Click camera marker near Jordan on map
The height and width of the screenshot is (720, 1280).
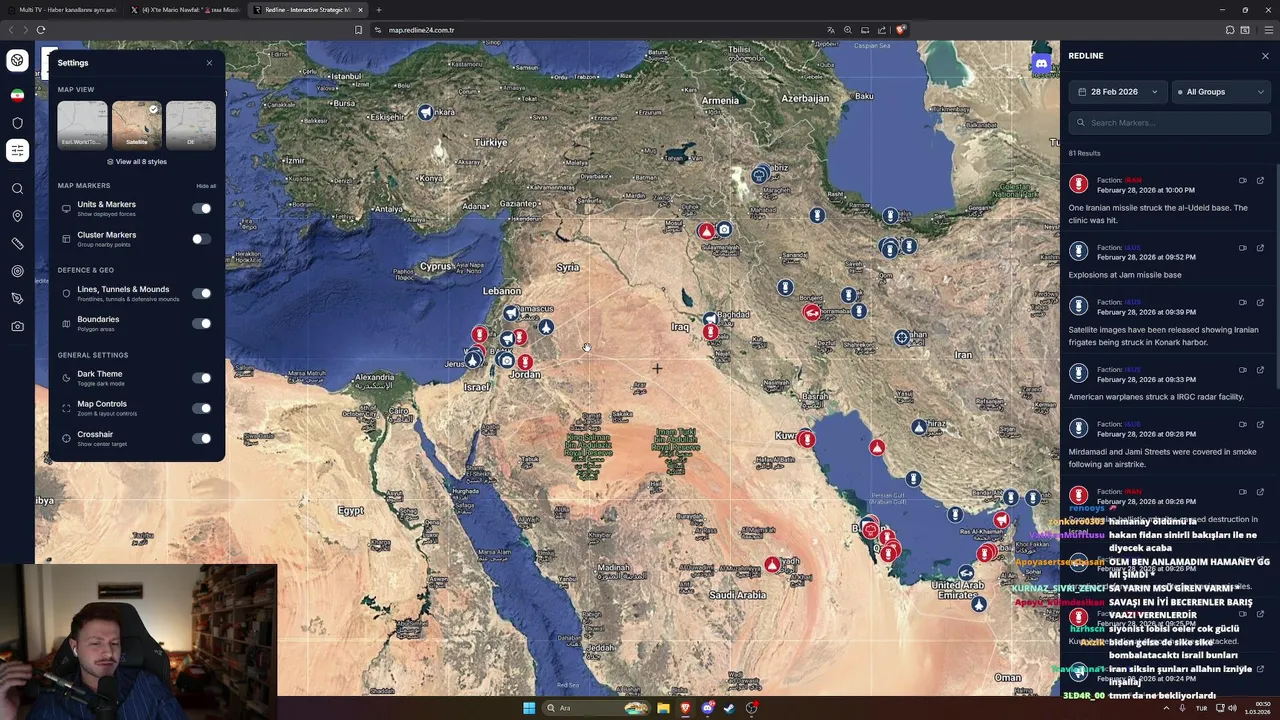507,361
